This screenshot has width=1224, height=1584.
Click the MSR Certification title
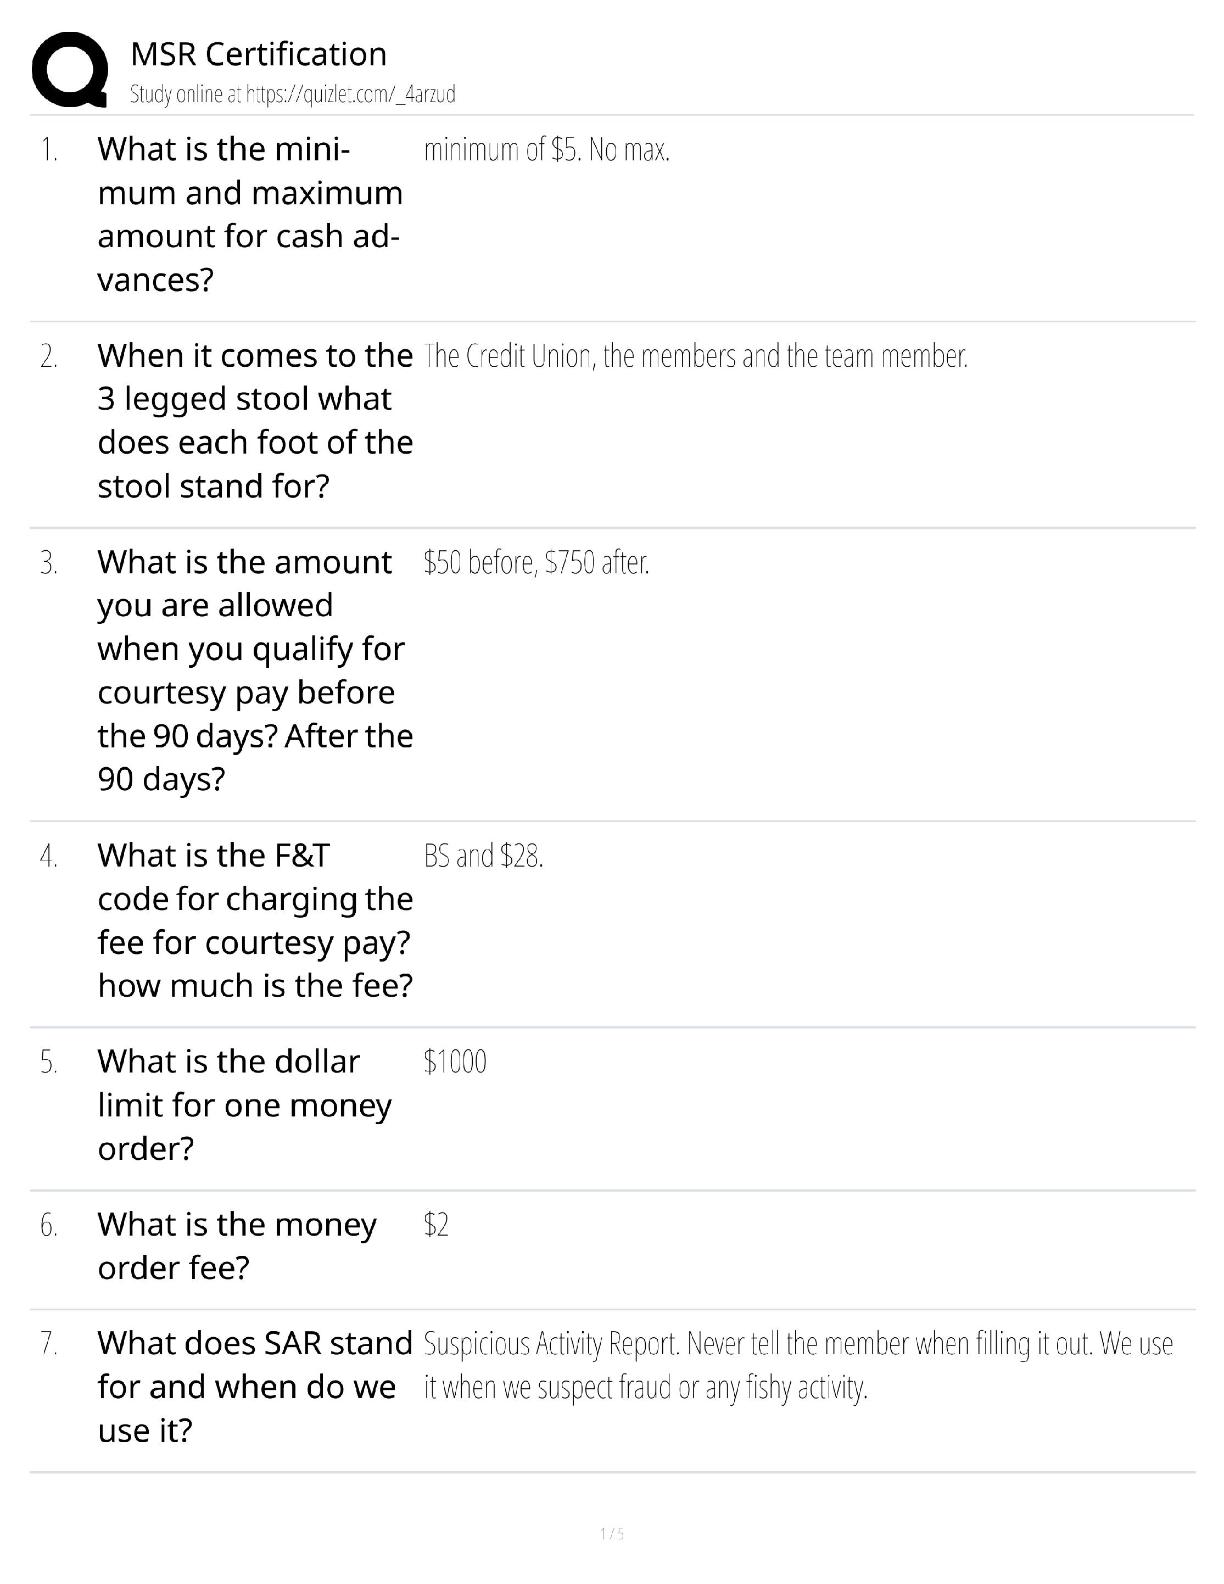tap(258, 54)
